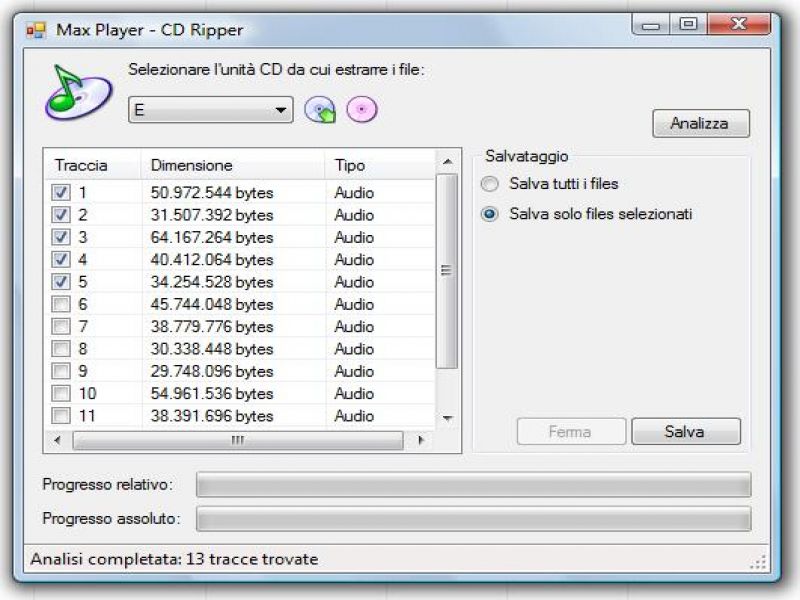Click the window resize grip in status bar
This screenshot has height=600, width=800.
pos(759,562)
